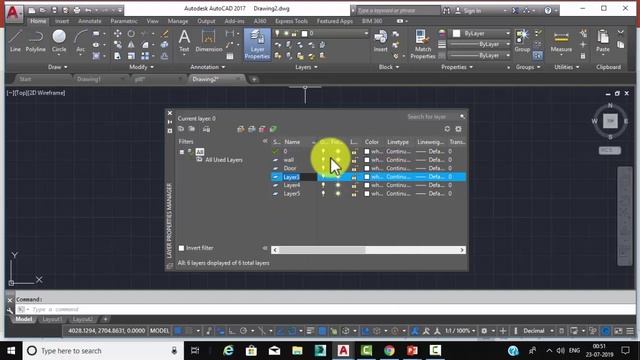Toggle lock icon for wall layer
The height and width of the screenshot is (360, 640).
[x=354, y=160]
